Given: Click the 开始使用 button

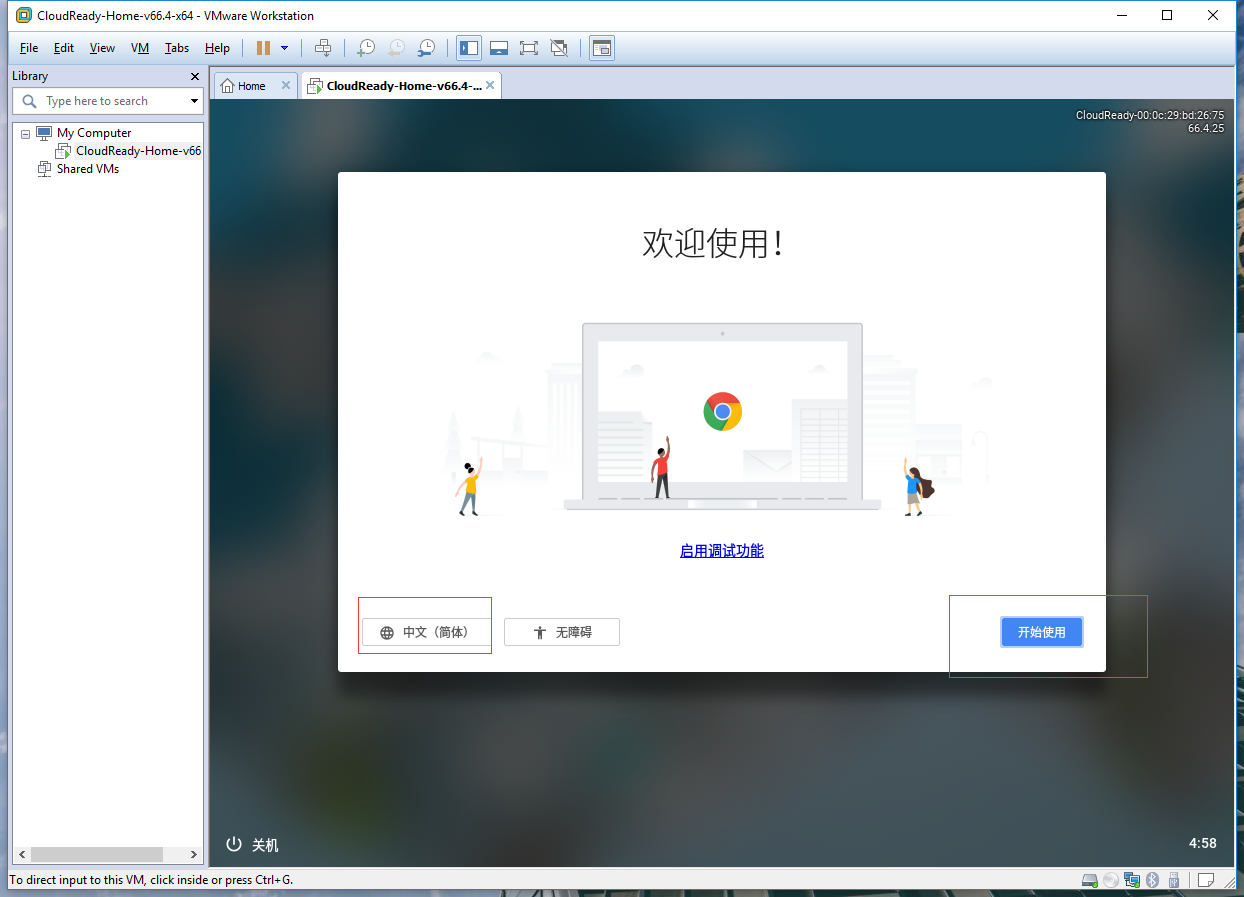Looking at the screenshot, I should tap(1041, 631).
